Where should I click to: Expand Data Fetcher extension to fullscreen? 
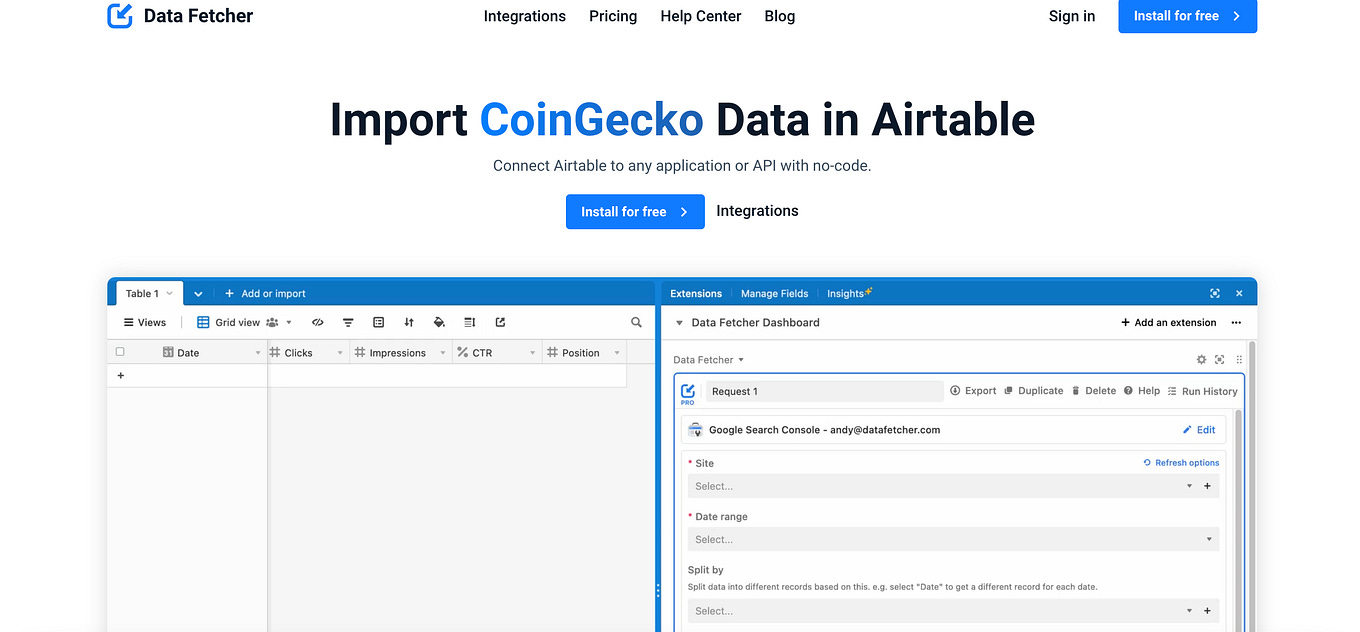pyautogui.click(x=1219, y=360)
